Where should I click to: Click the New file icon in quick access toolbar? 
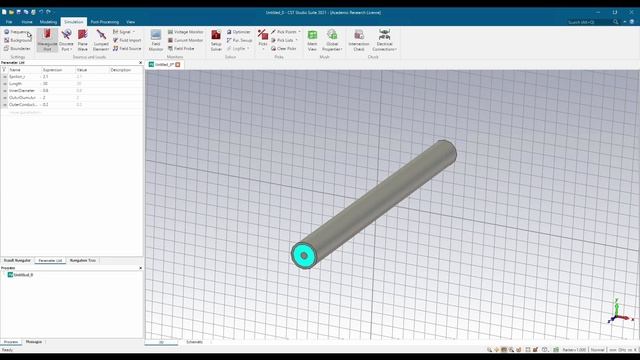click(4, 12)
